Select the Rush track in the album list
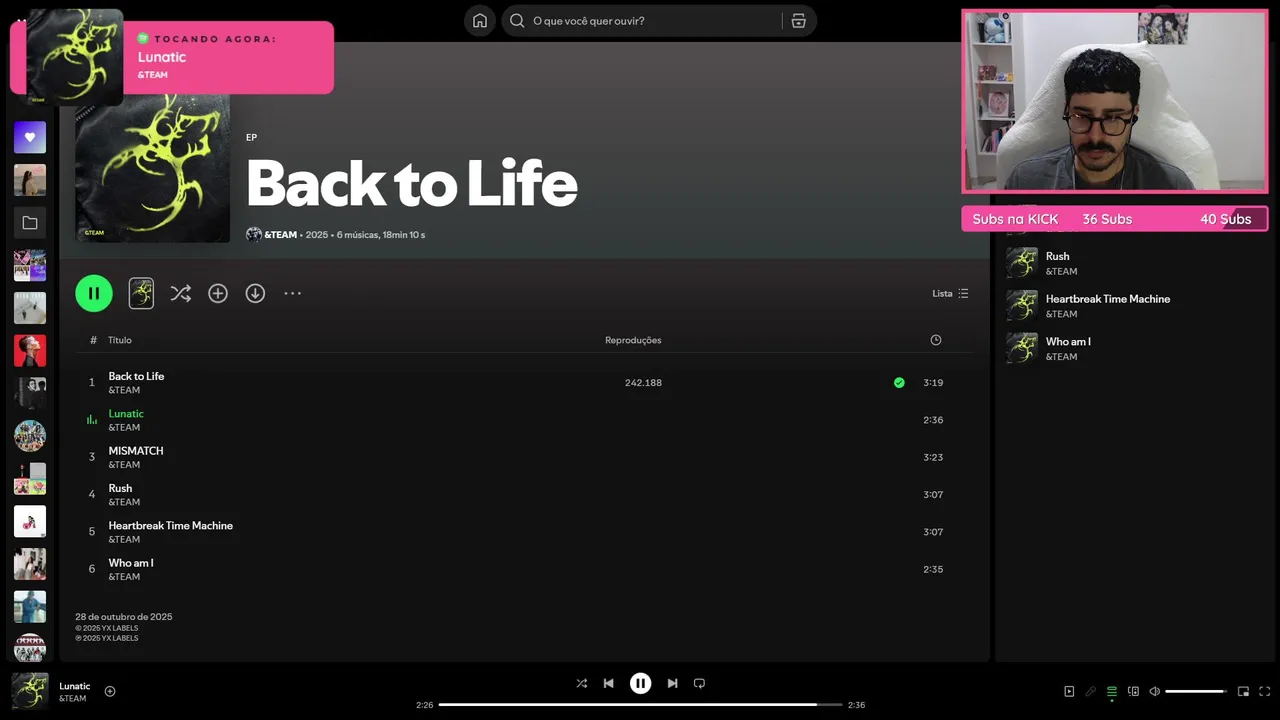The width and height of the screenshot is (1280, 720). (x=525, y=494)
